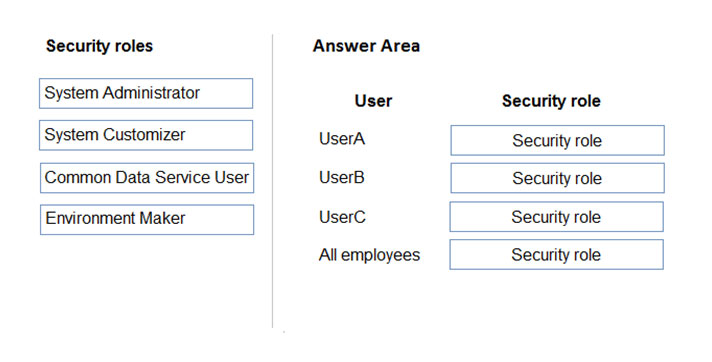Click the word Maker in the last role
The image size is (712, 362).
click(x=162, y=218)
